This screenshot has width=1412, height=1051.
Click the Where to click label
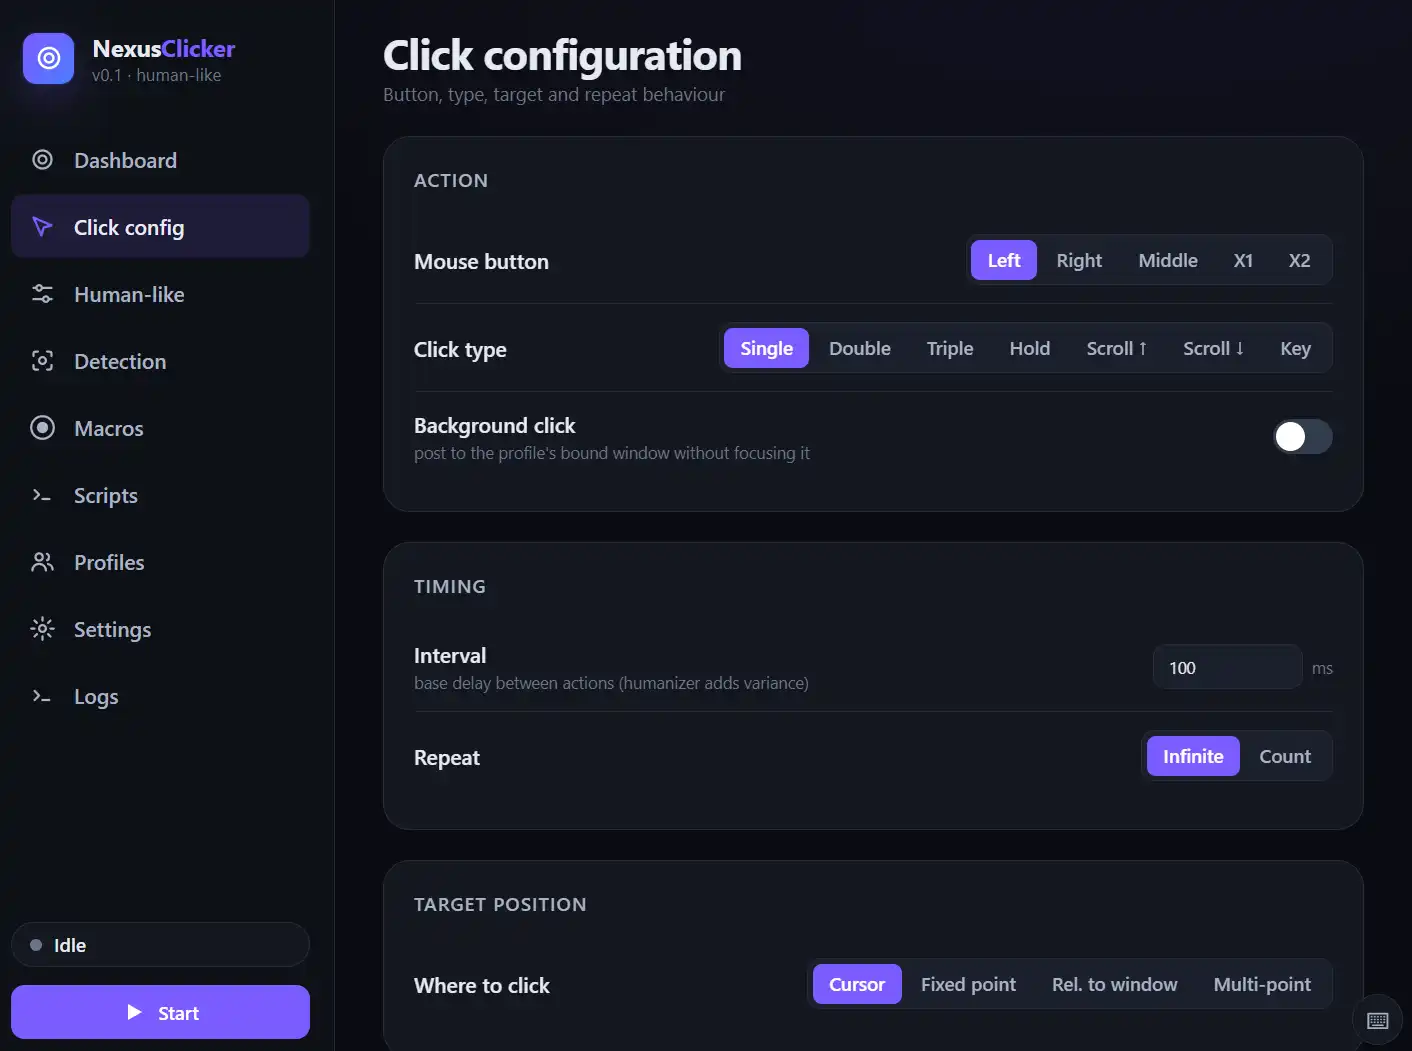coord(482,985)
